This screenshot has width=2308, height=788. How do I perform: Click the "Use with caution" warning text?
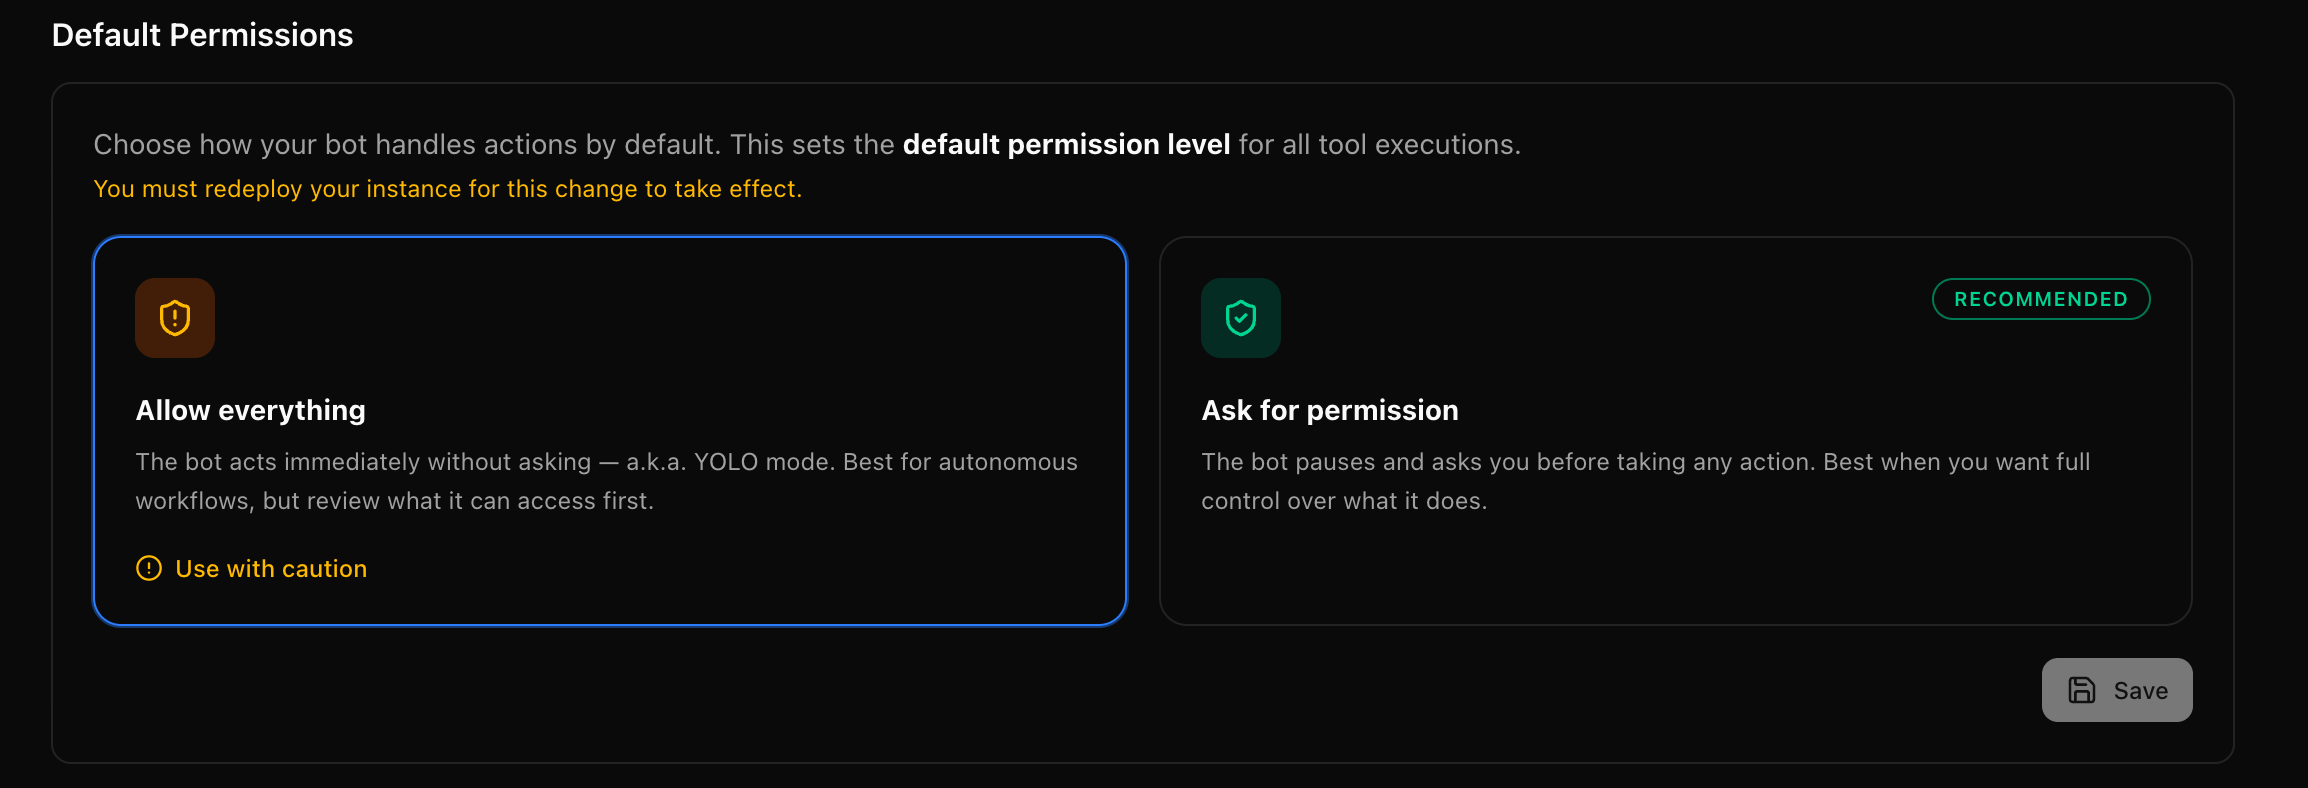point(271,569)
